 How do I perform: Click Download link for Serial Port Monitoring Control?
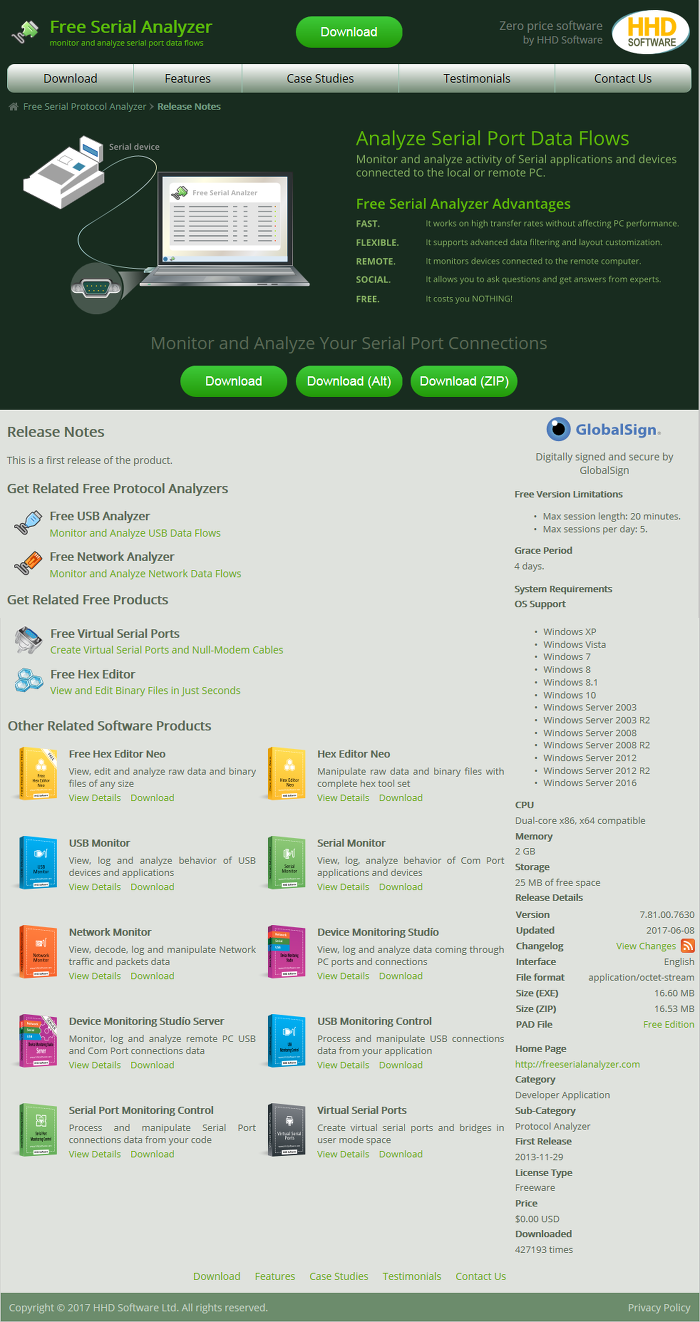click(x=152, y=1154)
